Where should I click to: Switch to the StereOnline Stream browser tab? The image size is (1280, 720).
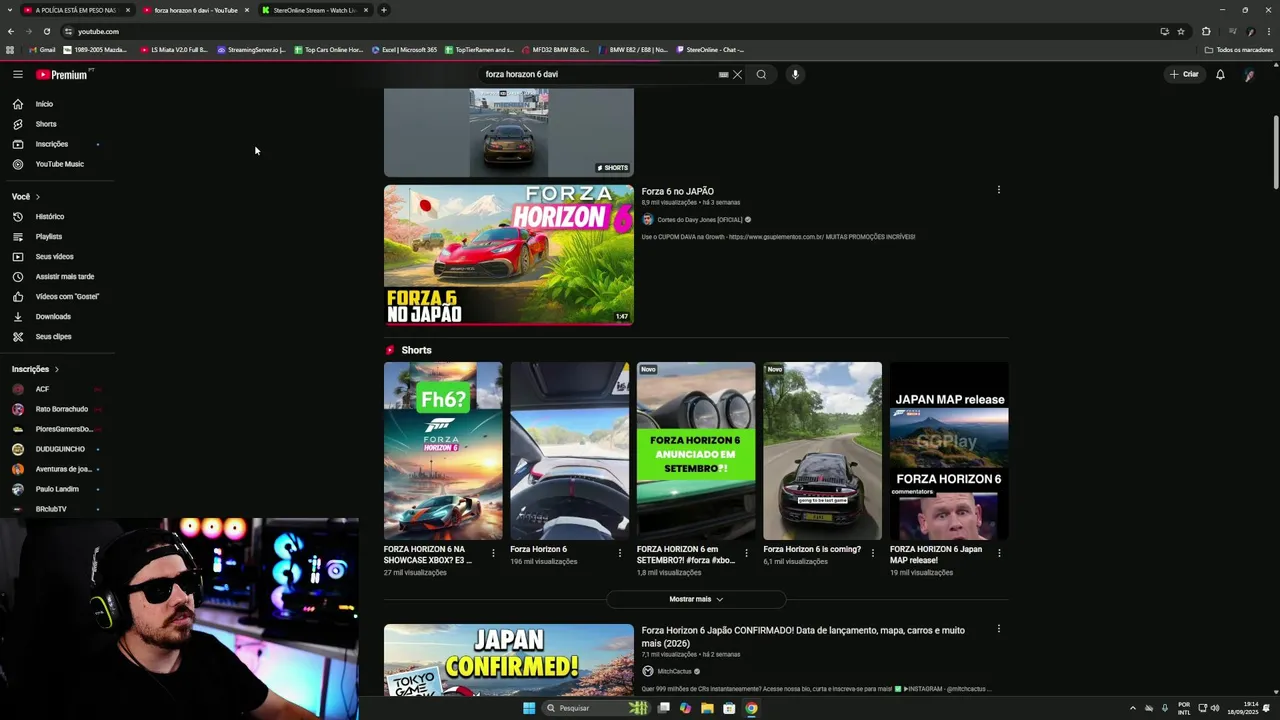[313, 10]
